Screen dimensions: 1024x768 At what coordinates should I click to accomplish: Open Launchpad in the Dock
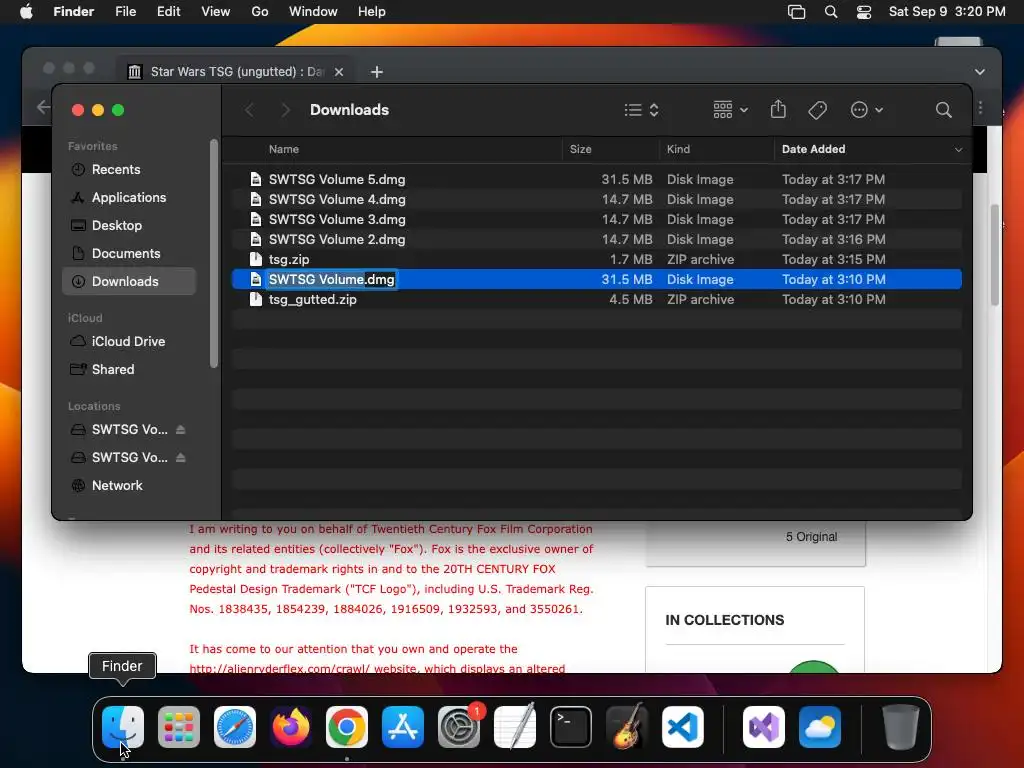[x=179, y=727]
